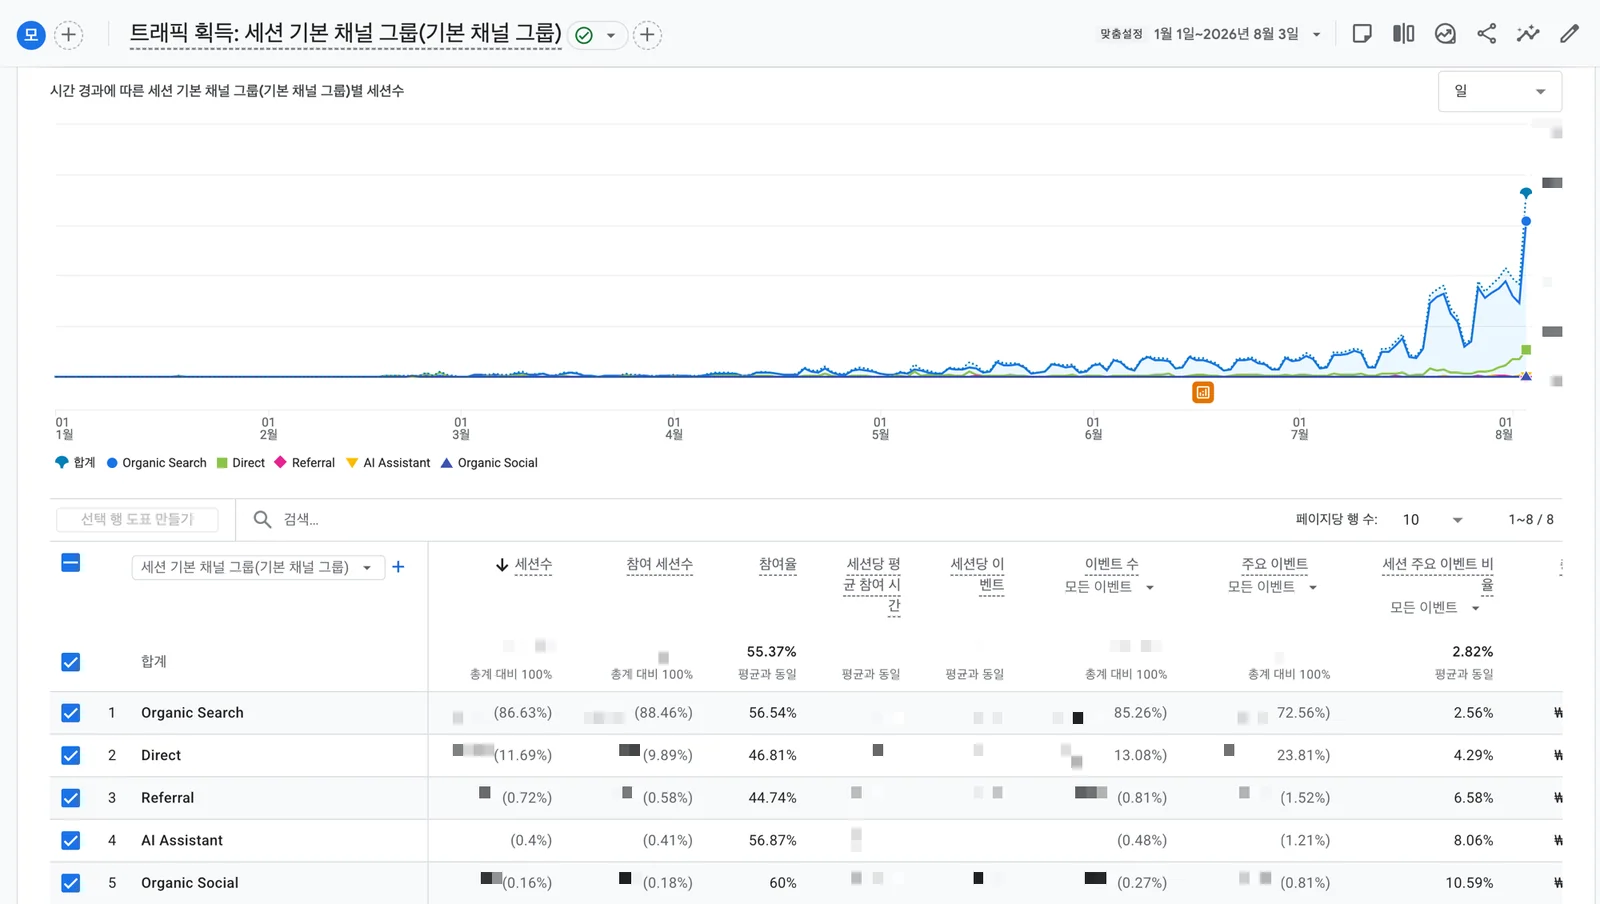1600x904 pixels.
Task: Click the 'Organic Search' row label
Action: [x=192, y=713]
